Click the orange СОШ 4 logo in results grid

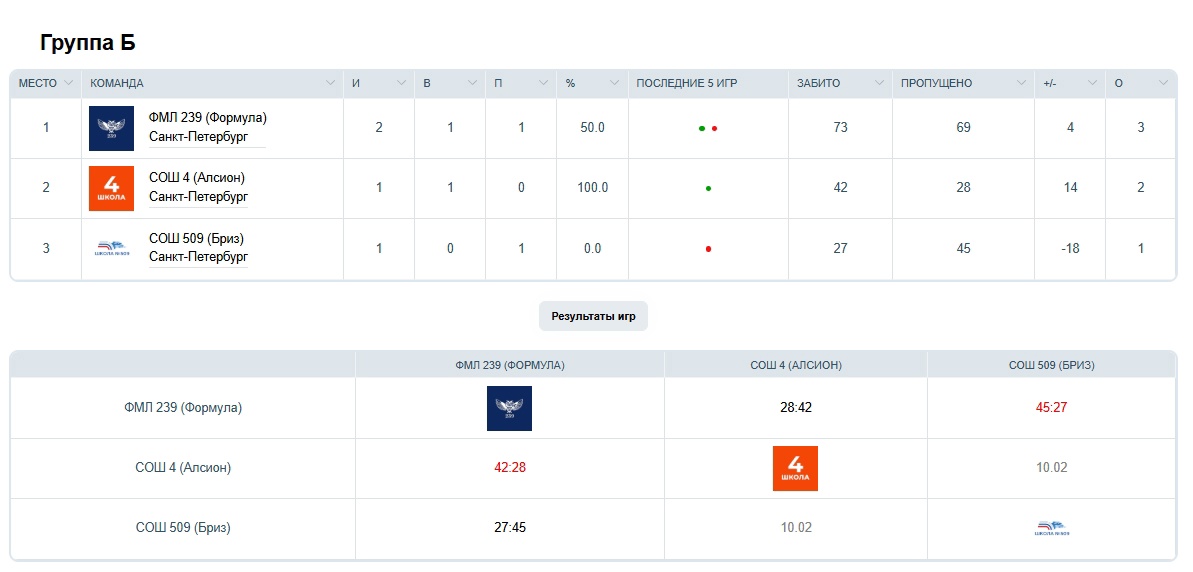click(795, 468)
